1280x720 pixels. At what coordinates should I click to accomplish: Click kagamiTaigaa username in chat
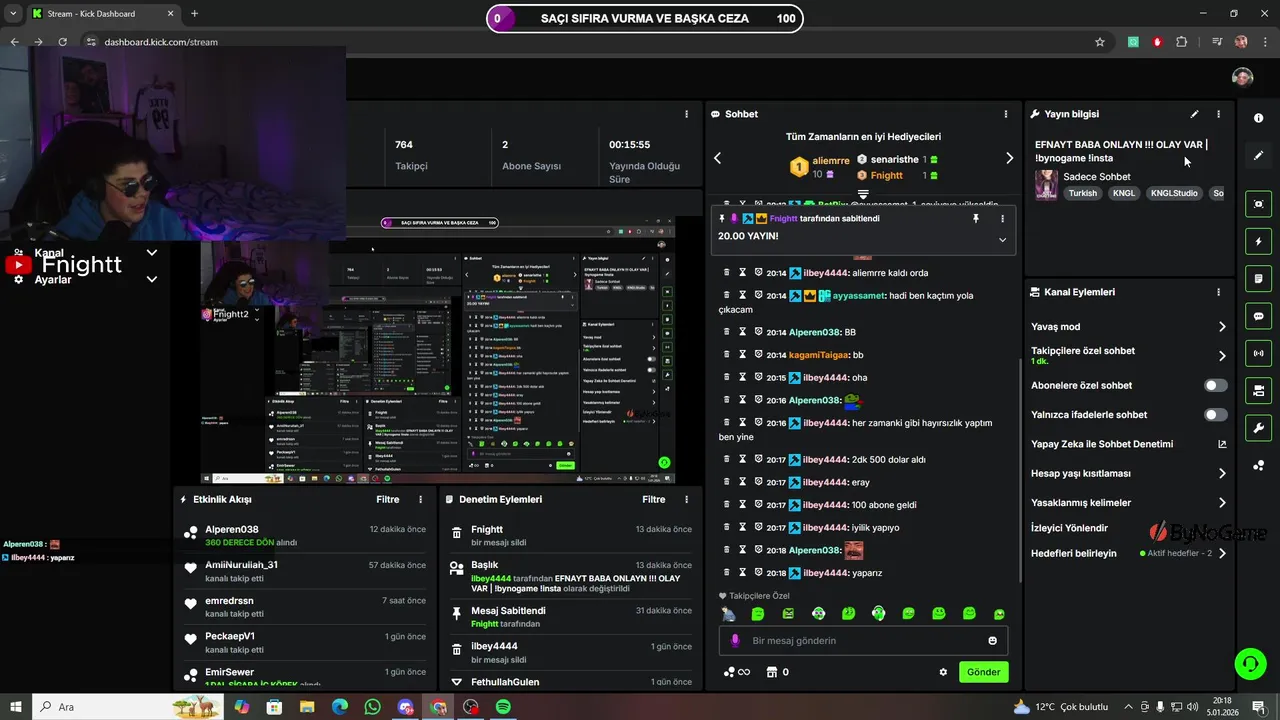click(819, 355)
